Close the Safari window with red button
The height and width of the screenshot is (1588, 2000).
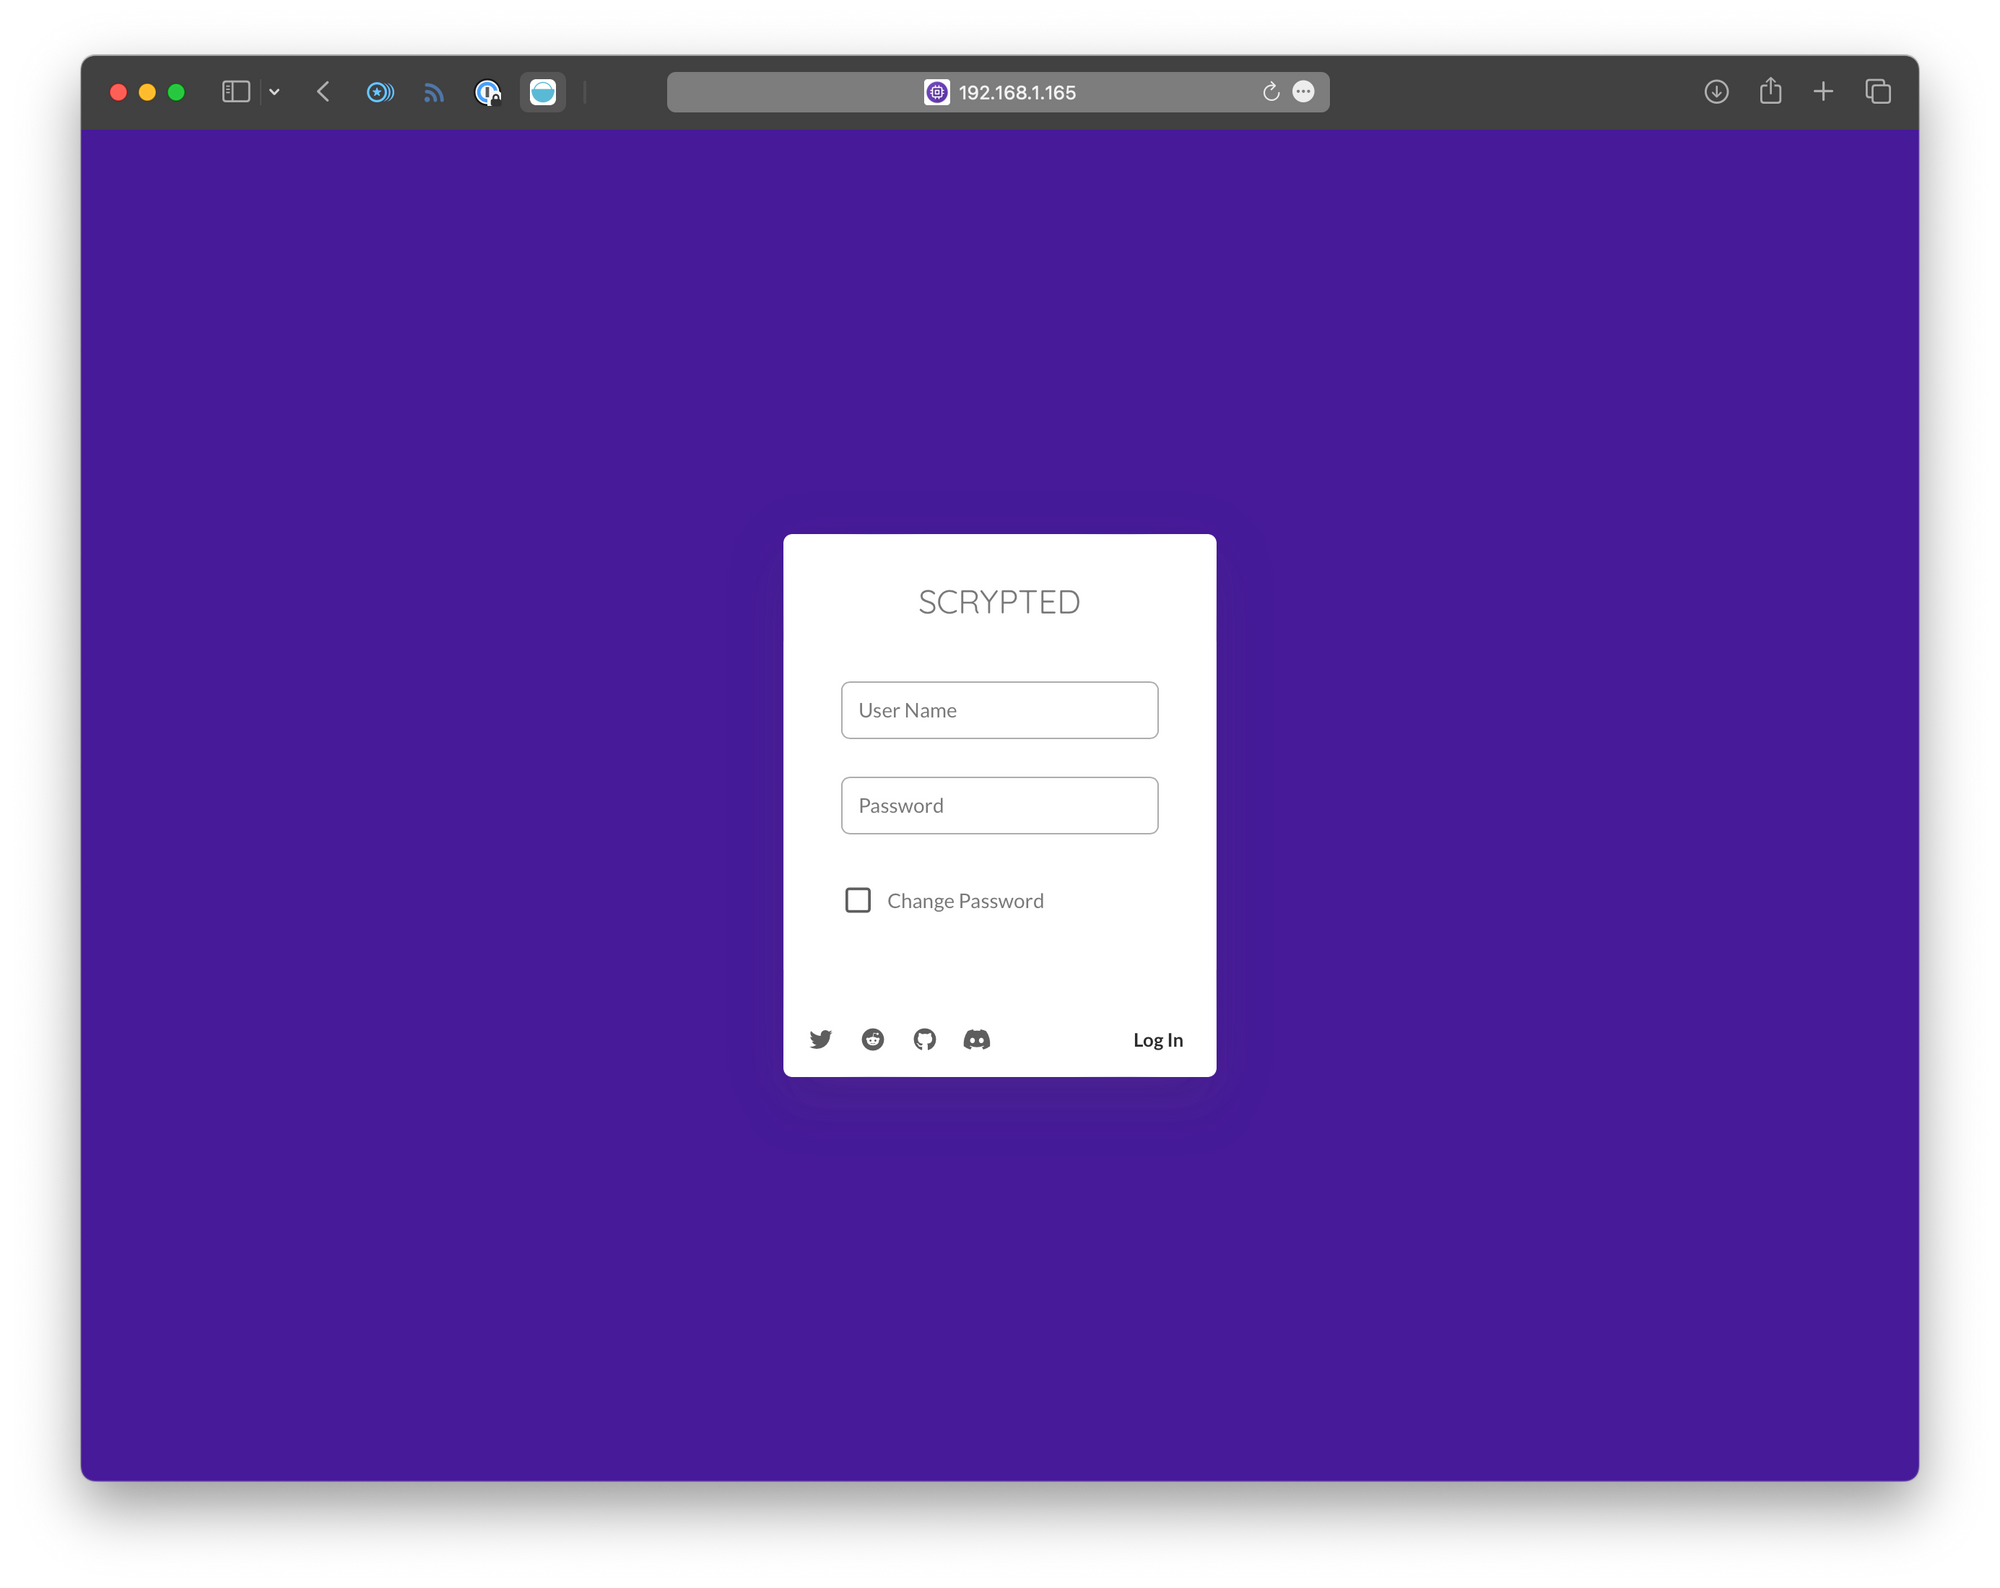point(118,92)
